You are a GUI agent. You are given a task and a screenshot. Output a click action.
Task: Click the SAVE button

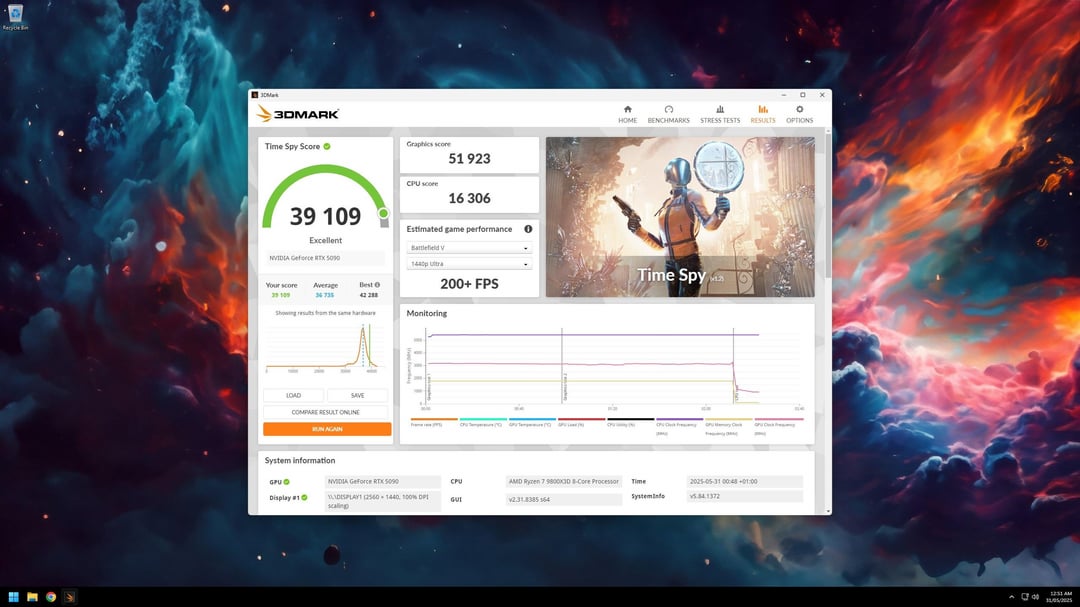357,395
